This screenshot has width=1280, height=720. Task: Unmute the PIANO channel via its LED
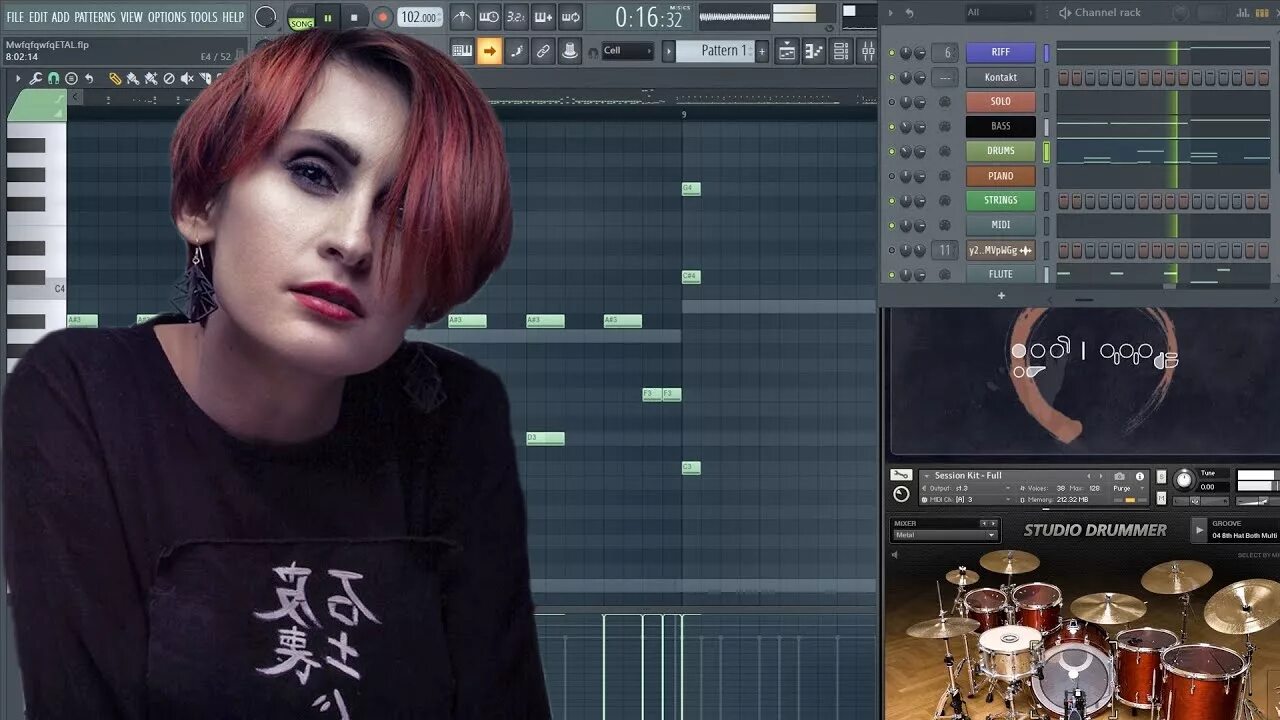(x=892, y=176)
